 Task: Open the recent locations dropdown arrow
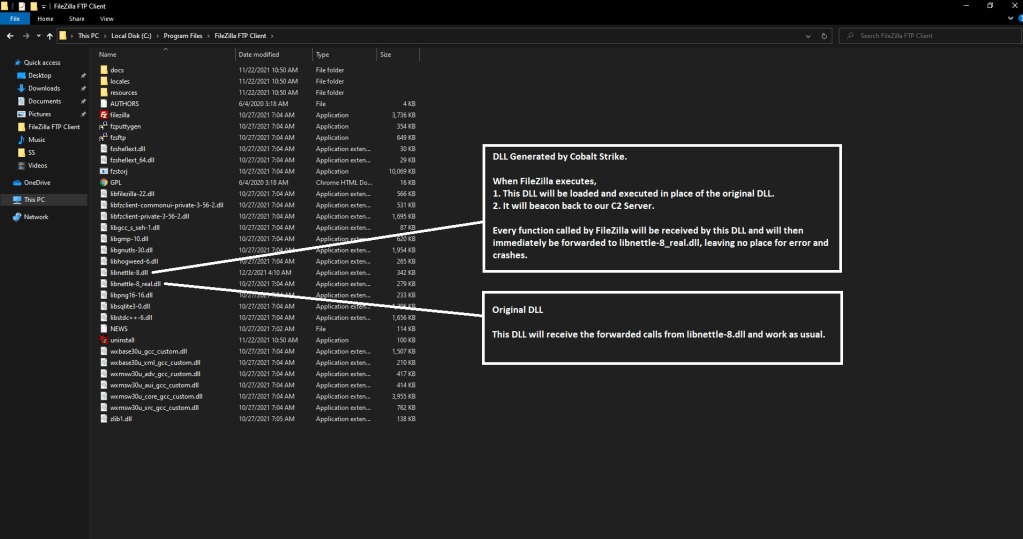[37, 36]
